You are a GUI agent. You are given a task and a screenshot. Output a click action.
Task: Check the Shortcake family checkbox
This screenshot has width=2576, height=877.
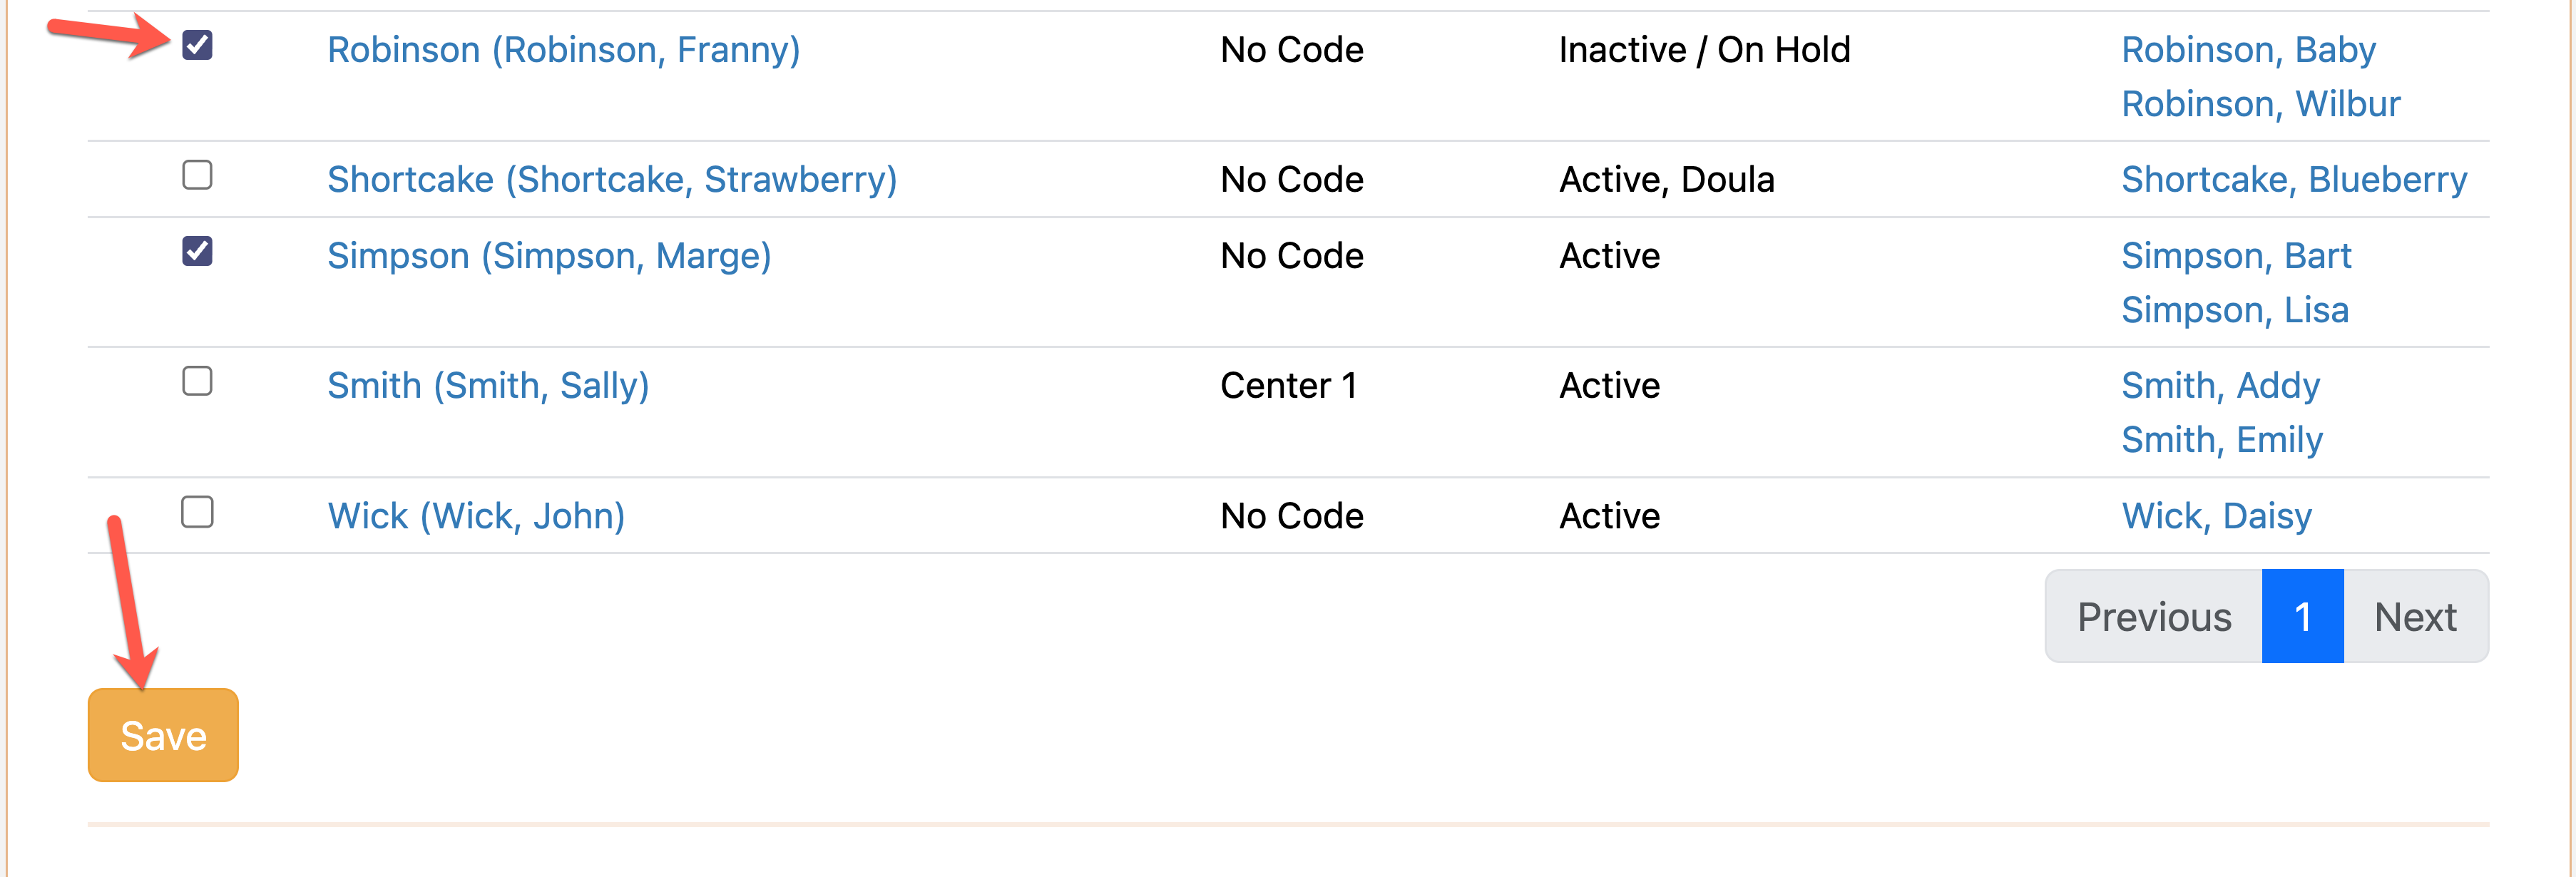point(197,175)
